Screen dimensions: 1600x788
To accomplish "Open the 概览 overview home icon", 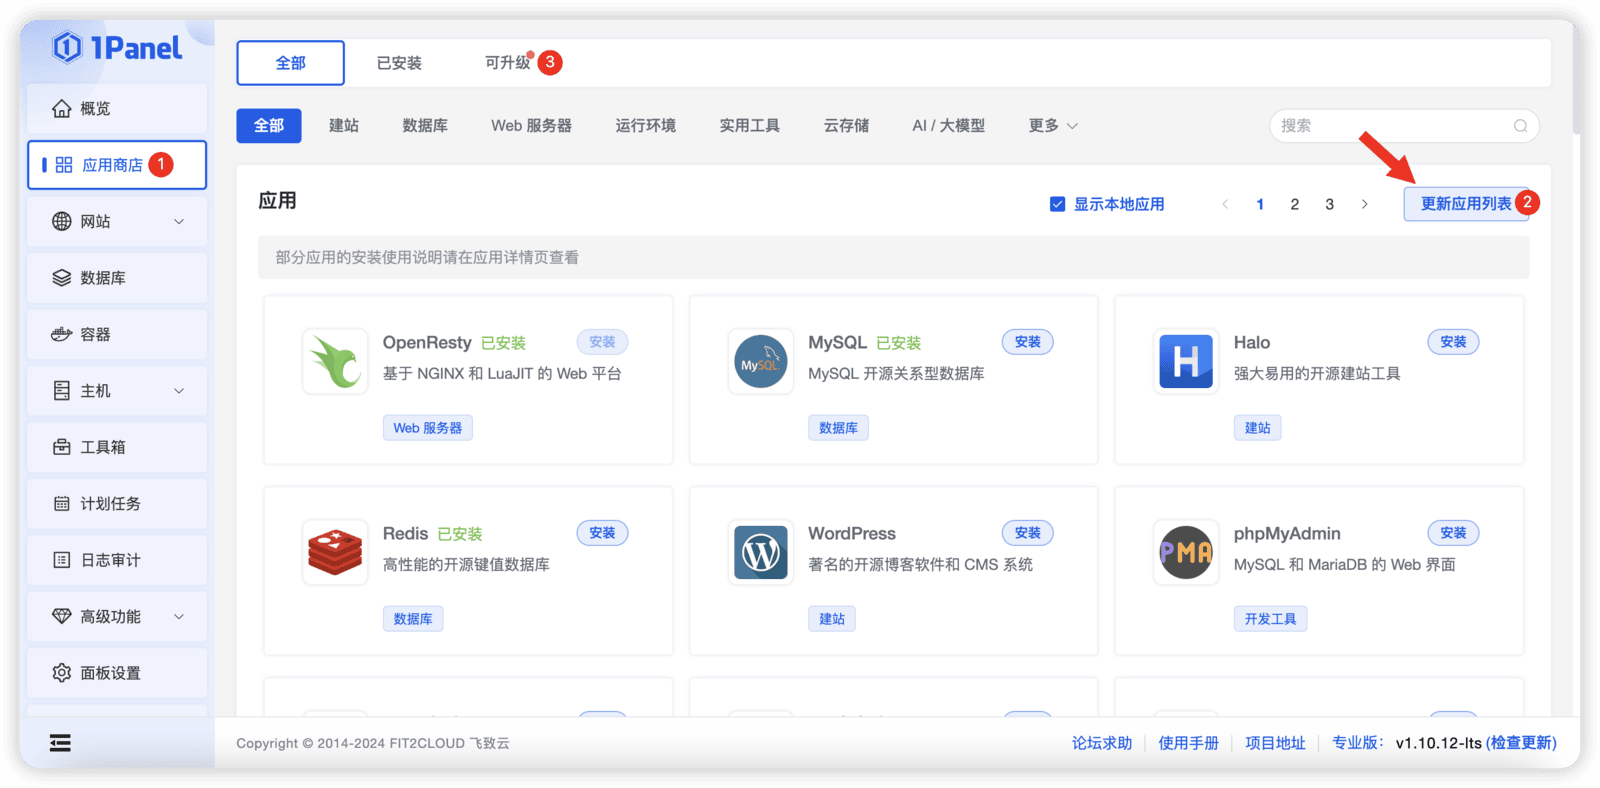I will coord(62,108).
